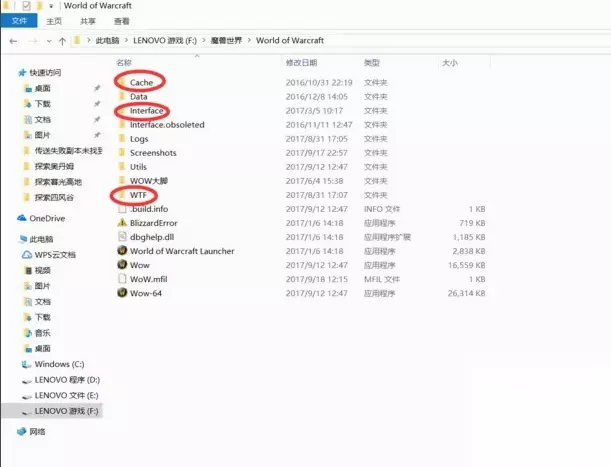Viewport: 611px width, 467px height.
Task: Open 视频 under This PC
Action: click(x=42, y=271)
